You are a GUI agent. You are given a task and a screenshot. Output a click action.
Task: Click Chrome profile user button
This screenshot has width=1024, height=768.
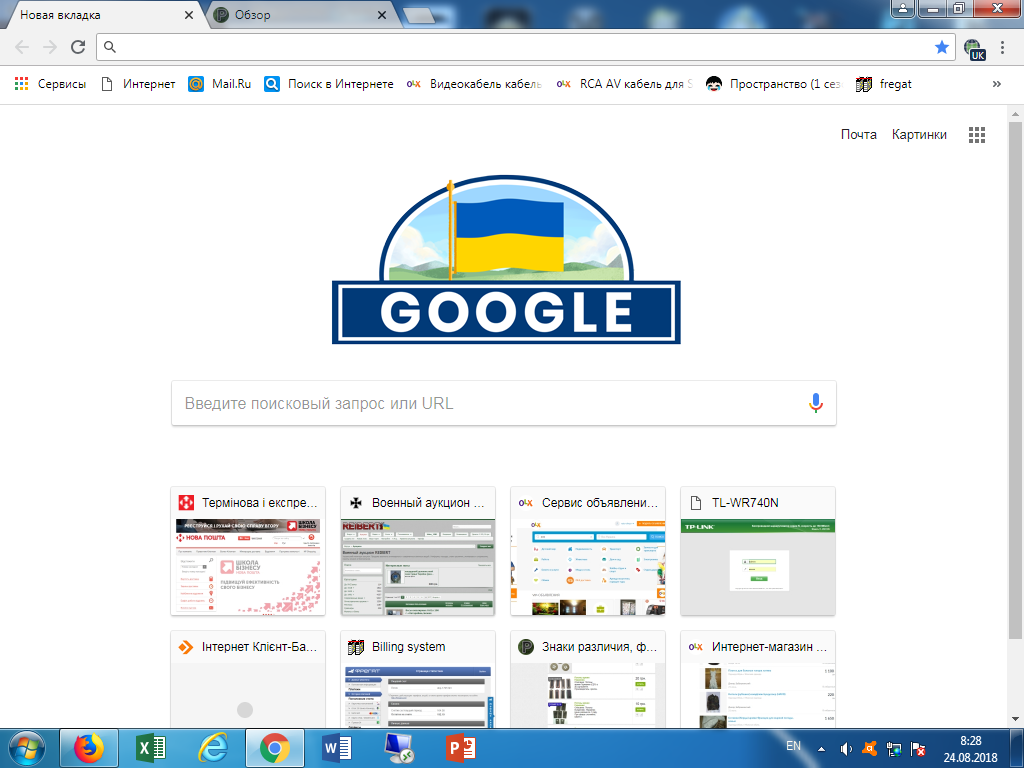click(x=903, y=8)
